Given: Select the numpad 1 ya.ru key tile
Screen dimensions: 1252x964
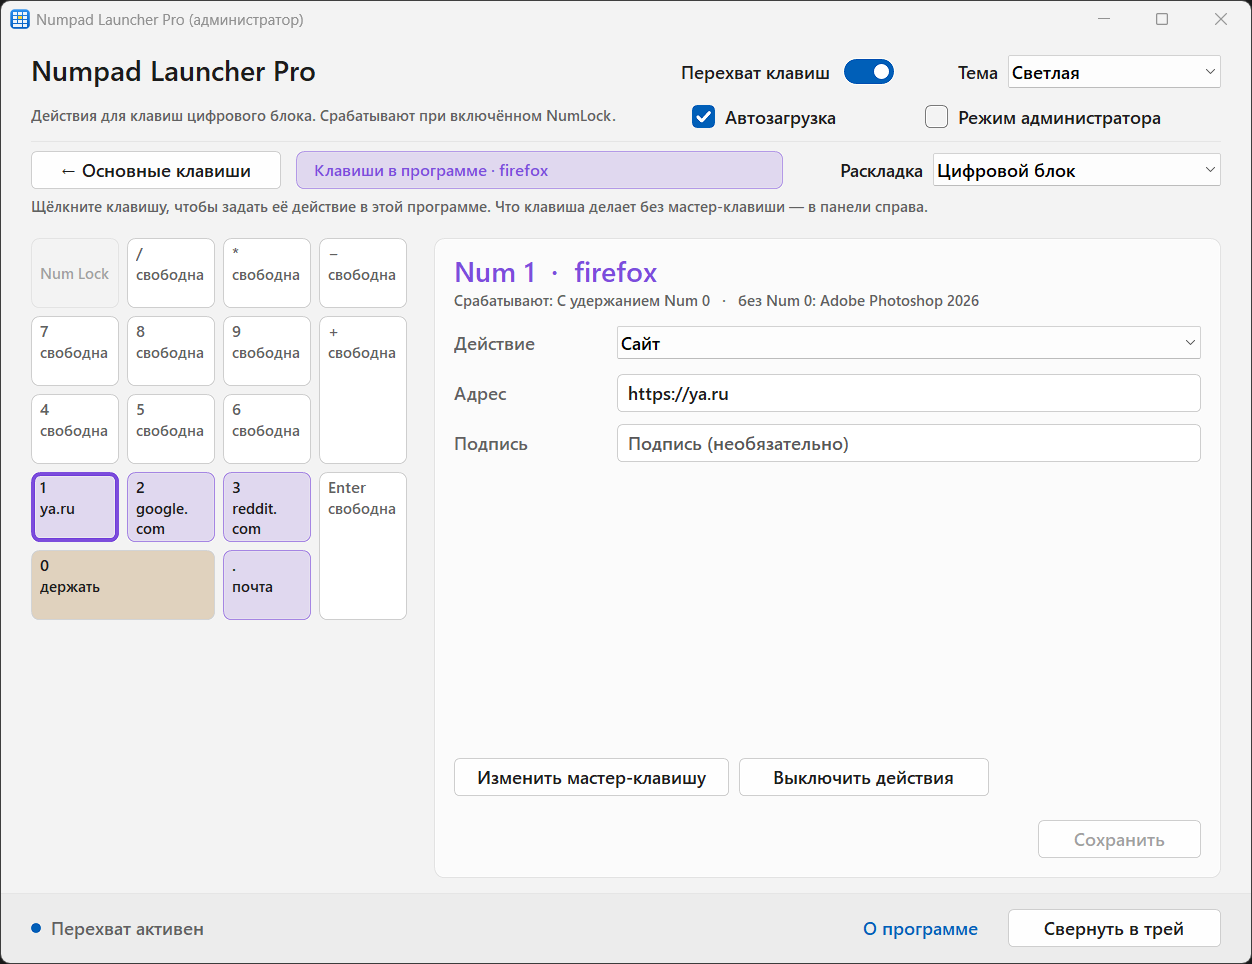Looking at the screenshot, I should 75,507.
